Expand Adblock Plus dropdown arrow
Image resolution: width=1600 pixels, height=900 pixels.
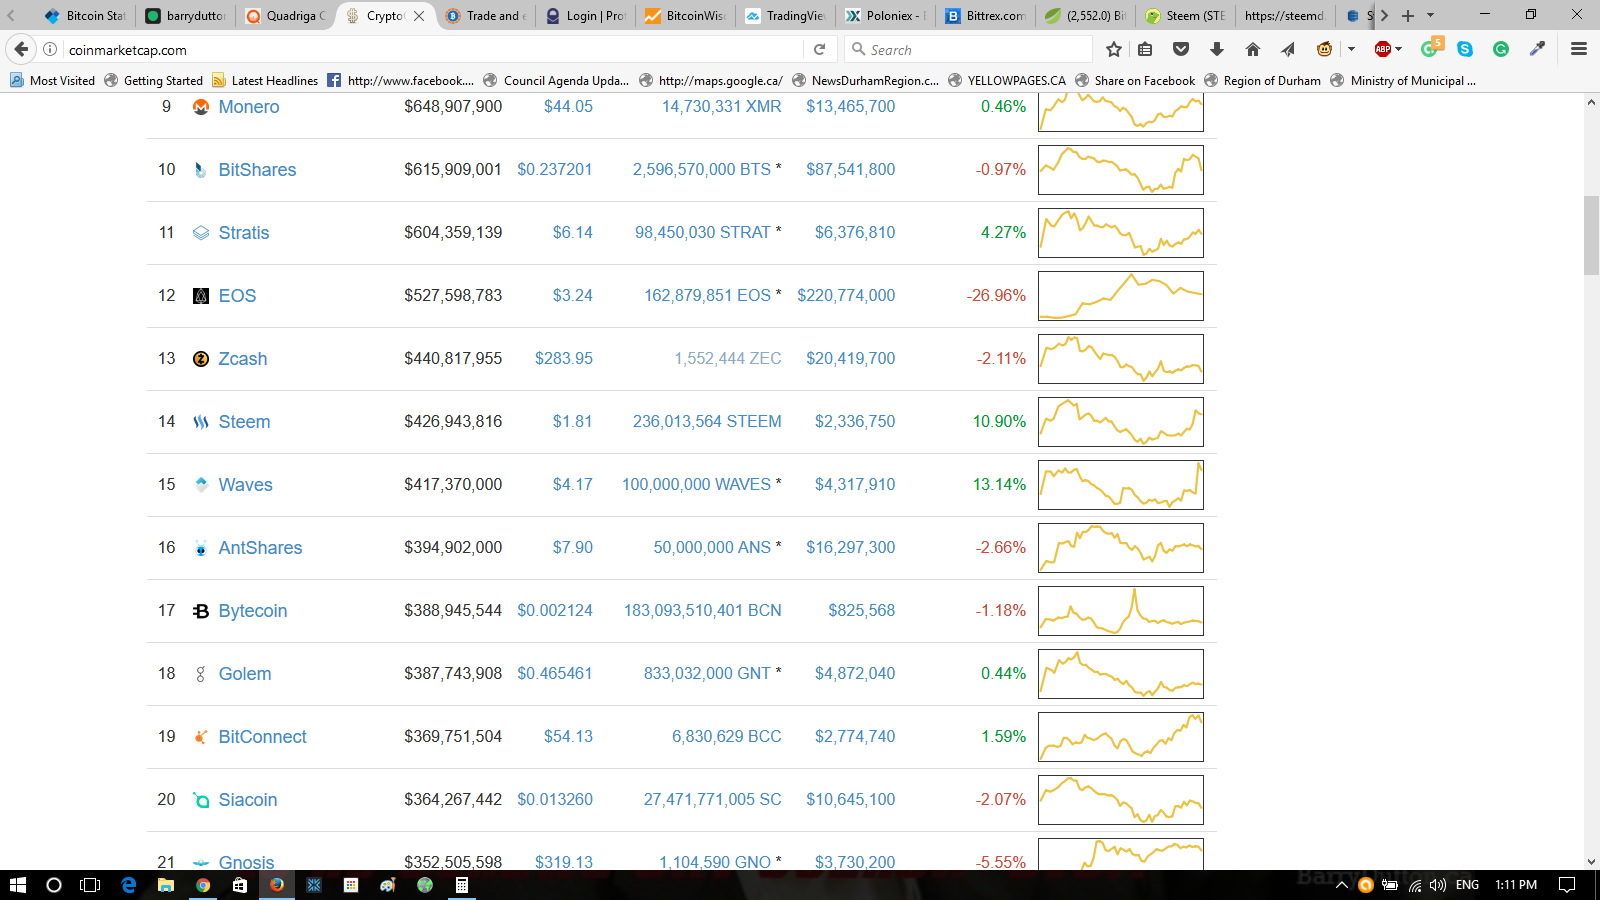click(1398, 49)
